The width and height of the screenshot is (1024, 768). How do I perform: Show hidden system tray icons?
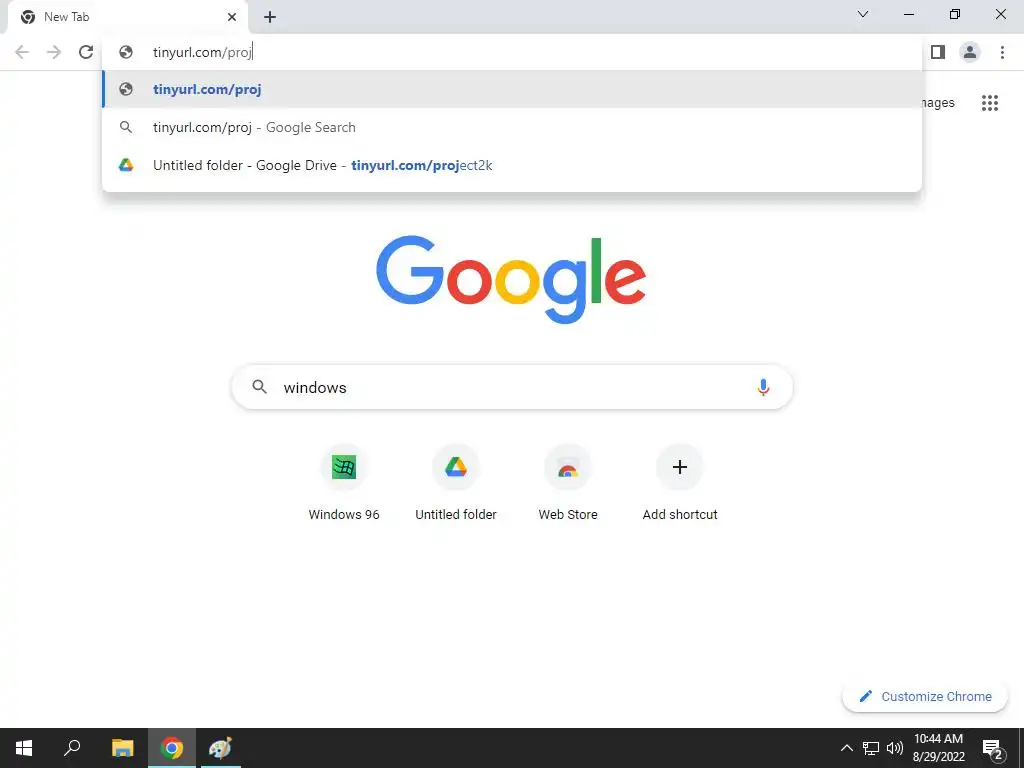coord(846,748)
